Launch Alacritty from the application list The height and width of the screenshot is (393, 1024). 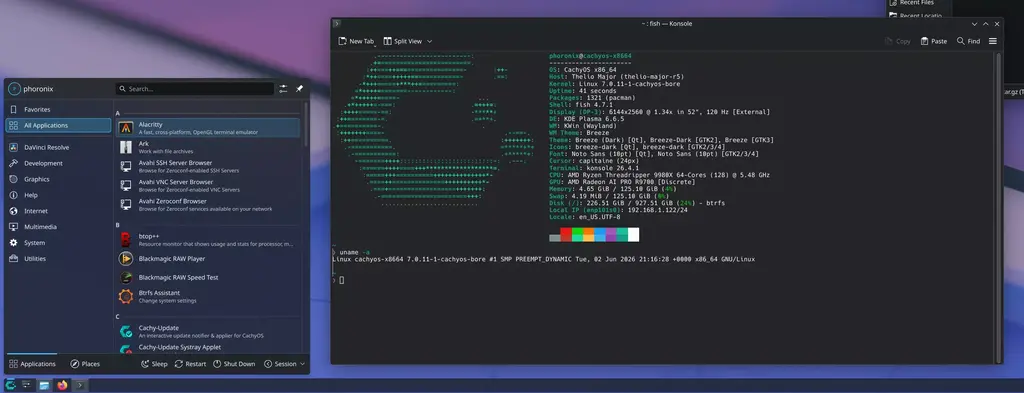208,128
